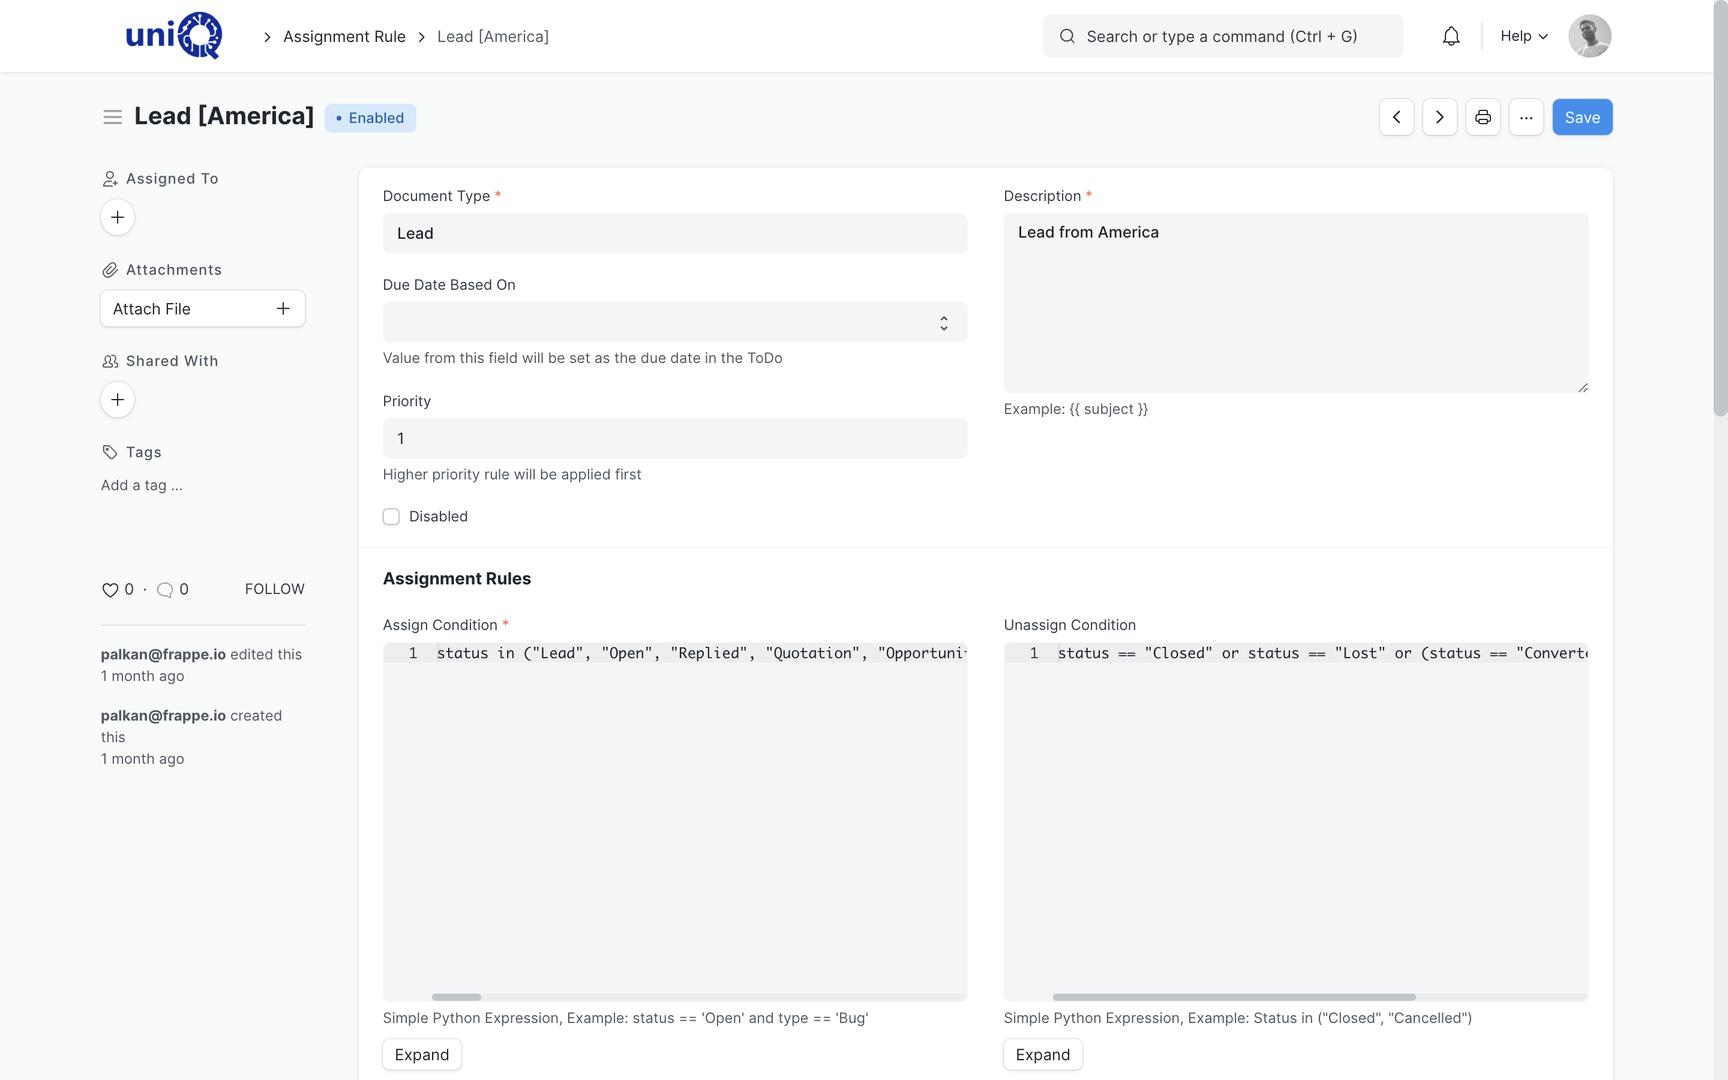Go to previous document arrow
This screenshot has width=1728, height=1080.
pos(1396,117)
